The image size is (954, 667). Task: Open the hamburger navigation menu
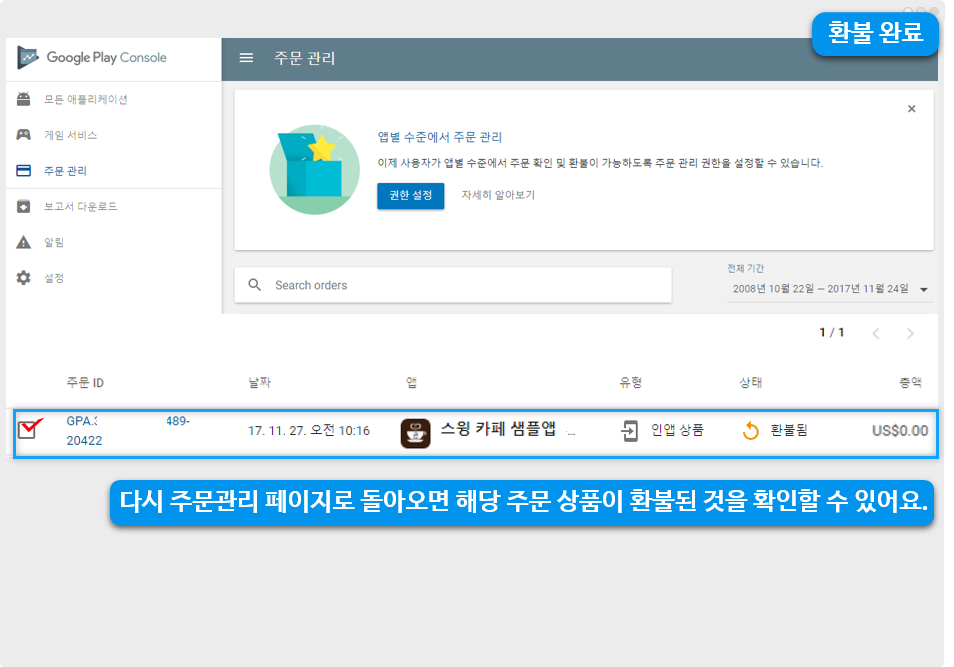[246, 58]
